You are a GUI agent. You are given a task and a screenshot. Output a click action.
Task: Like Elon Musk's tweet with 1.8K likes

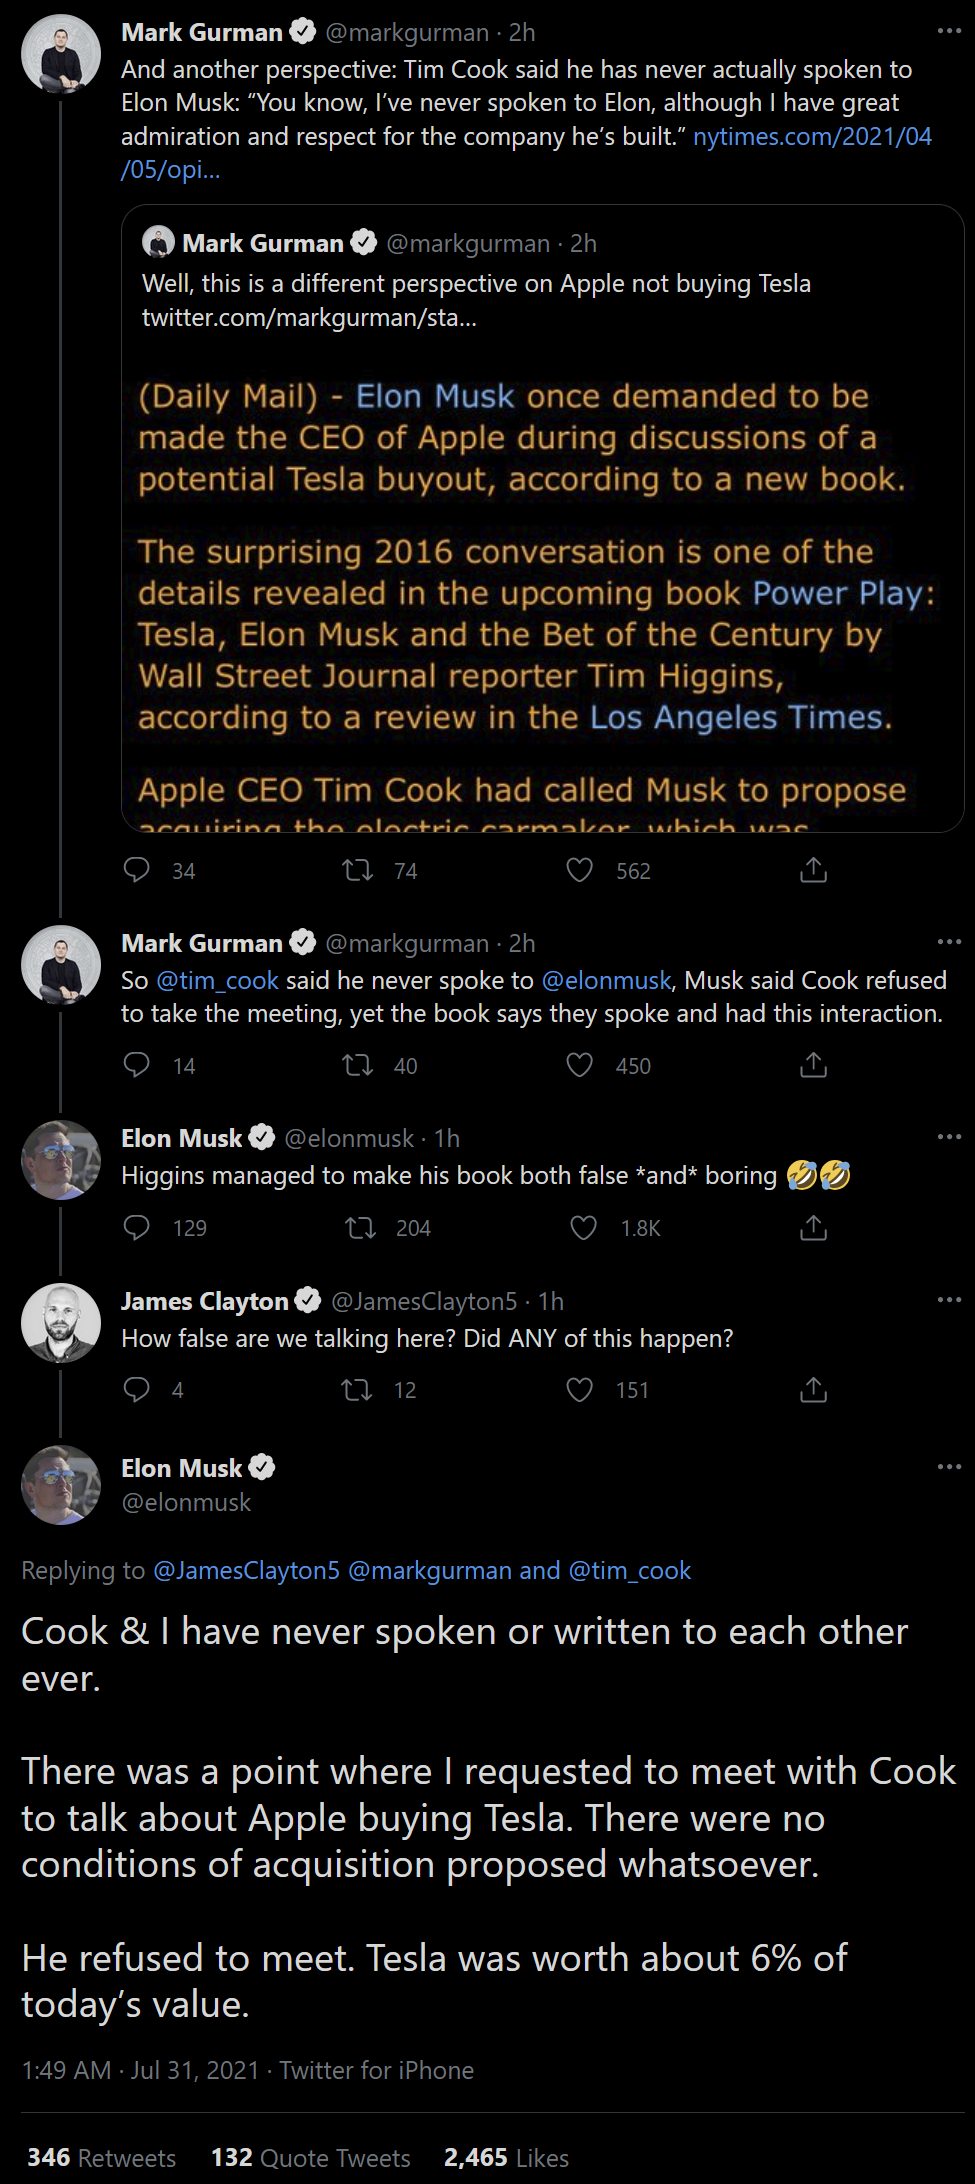pos(583,1227)
